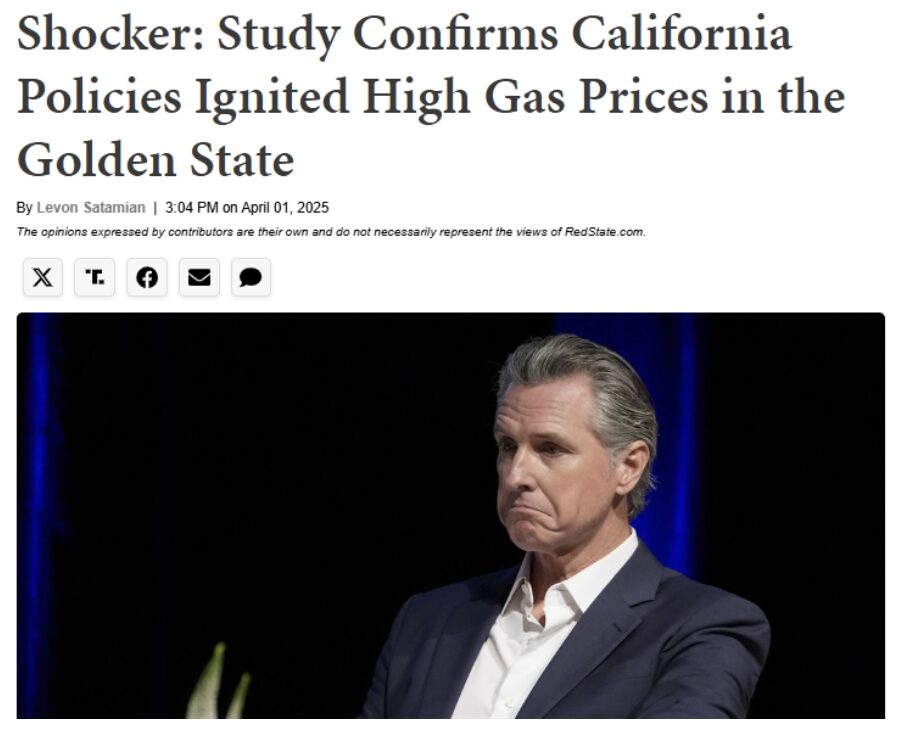Image resolution: width=900 pixels, height=736 pixels.
Task: Share the article on Facebook
Action: 147,277
